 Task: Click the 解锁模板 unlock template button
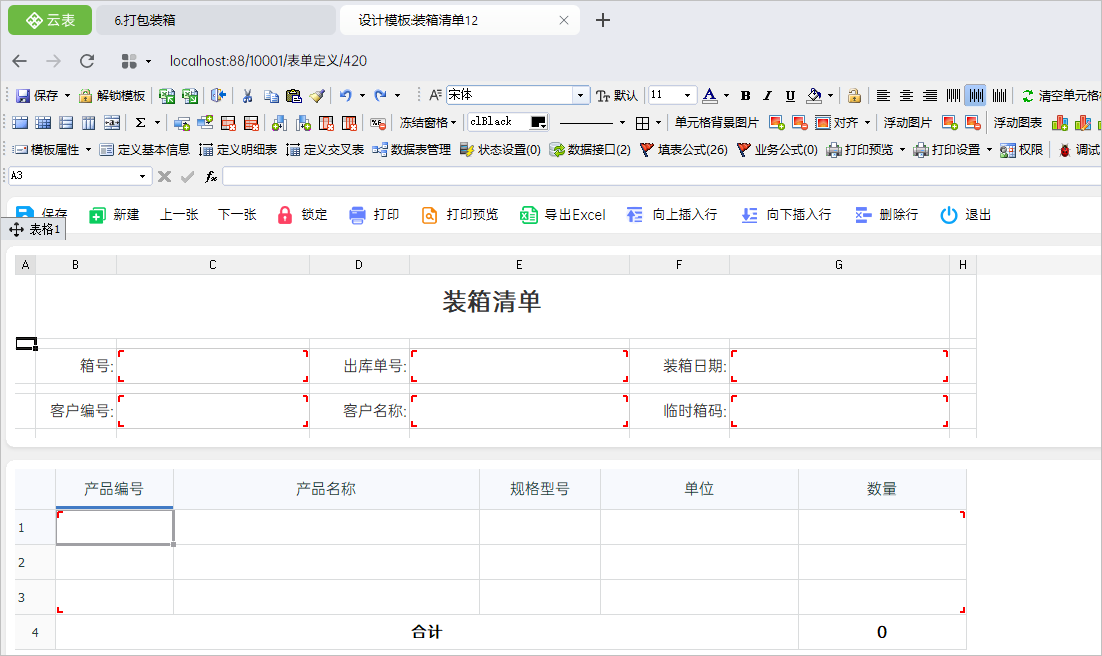112,96
